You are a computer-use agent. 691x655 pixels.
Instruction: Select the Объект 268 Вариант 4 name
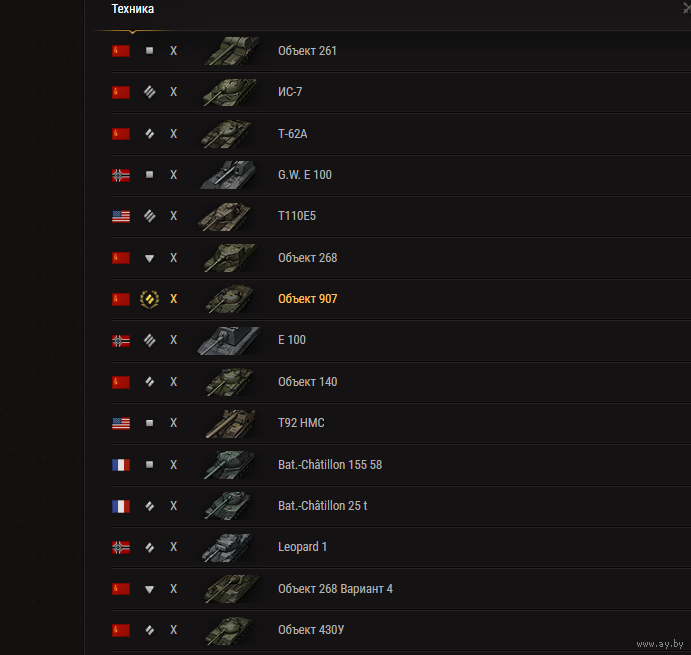point(335,589)
